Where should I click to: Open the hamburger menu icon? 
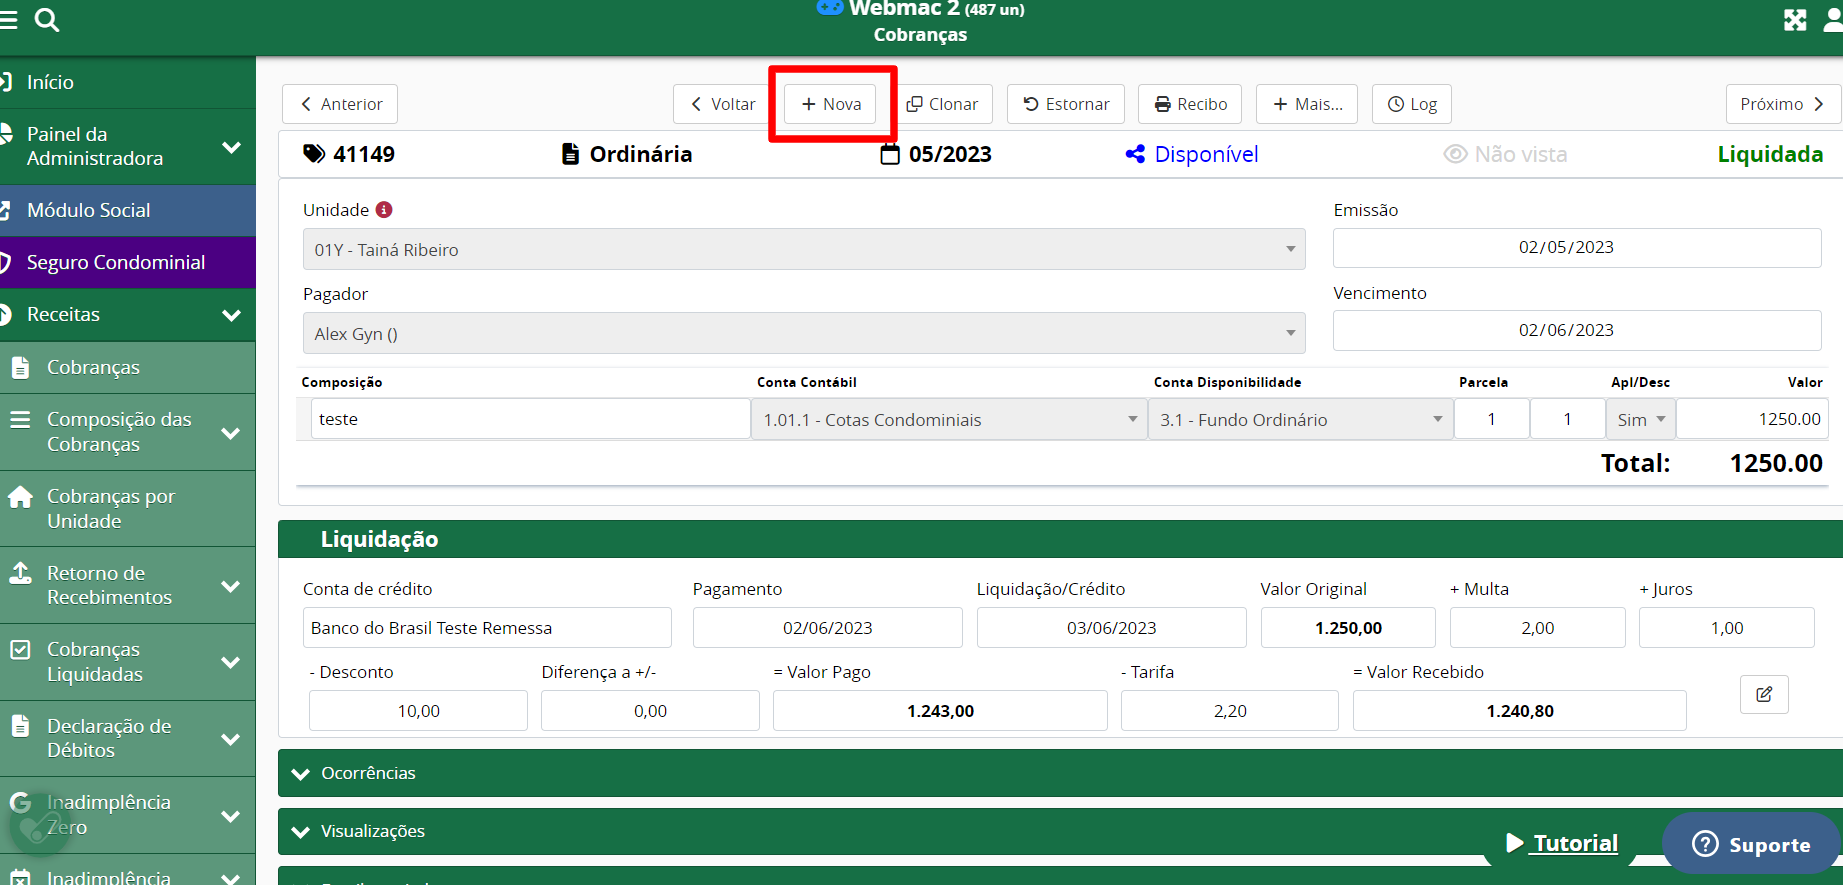pos(9,20)
